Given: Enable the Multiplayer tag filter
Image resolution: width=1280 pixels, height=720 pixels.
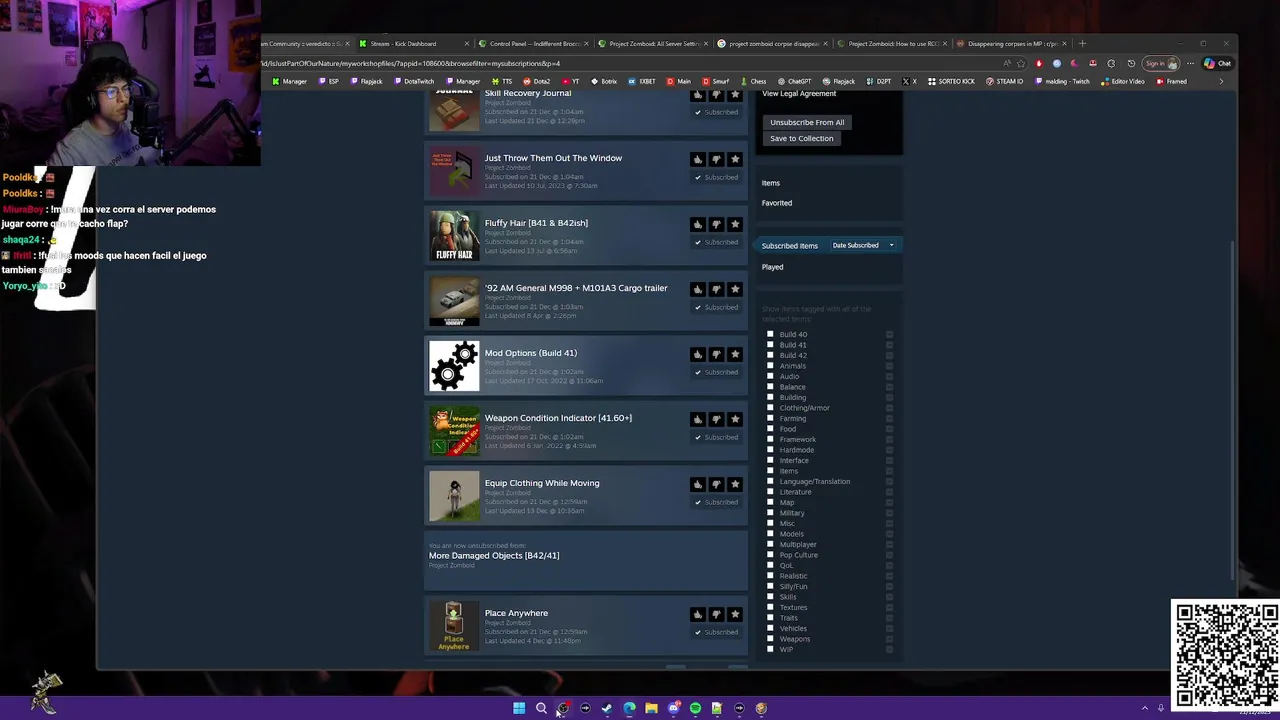Looking at the screenshot, I should tap(770, 544).
